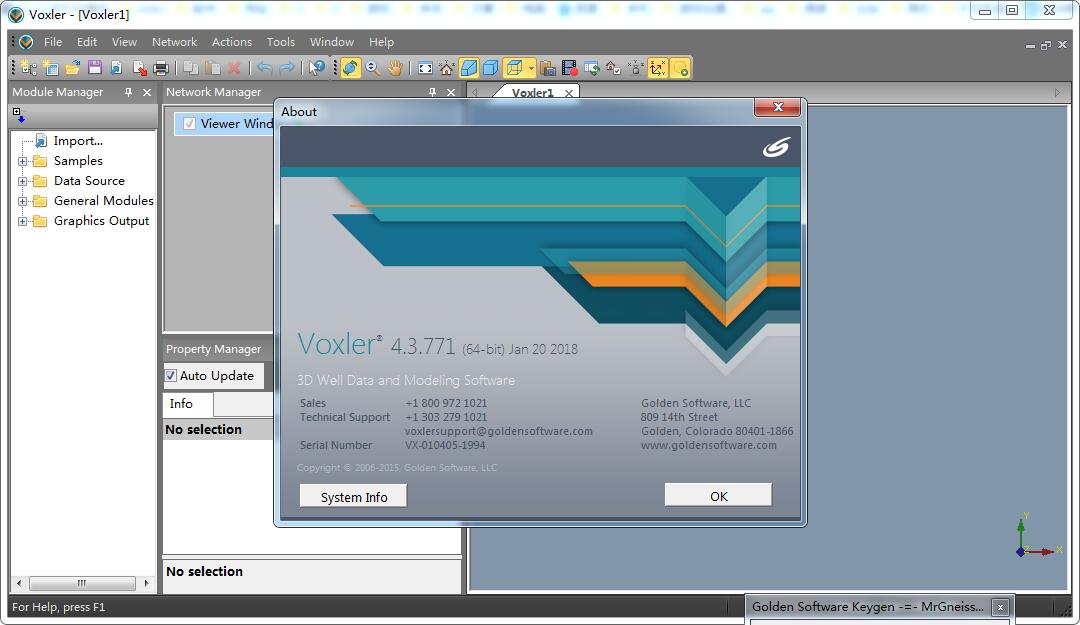Toggle the Viewer Window module checkbox
Image resolution: width=1080 pixels, height=625 pixels.
[189, 123]
